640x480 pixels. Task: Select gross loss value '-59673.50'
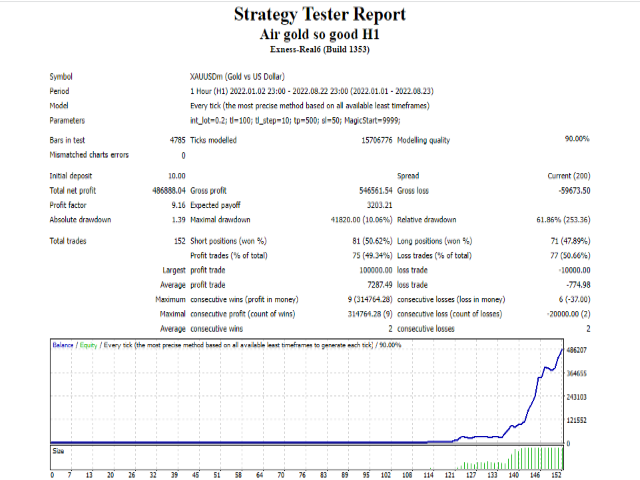point(574,191)
